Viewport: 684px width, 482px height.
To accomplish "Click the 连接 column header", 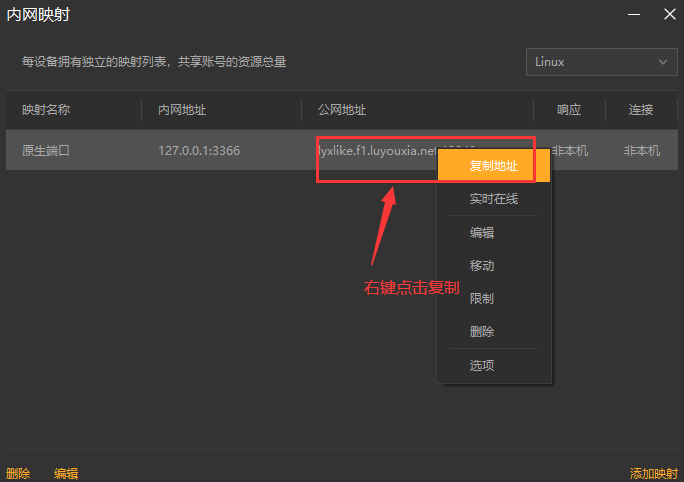I will 641,109.
